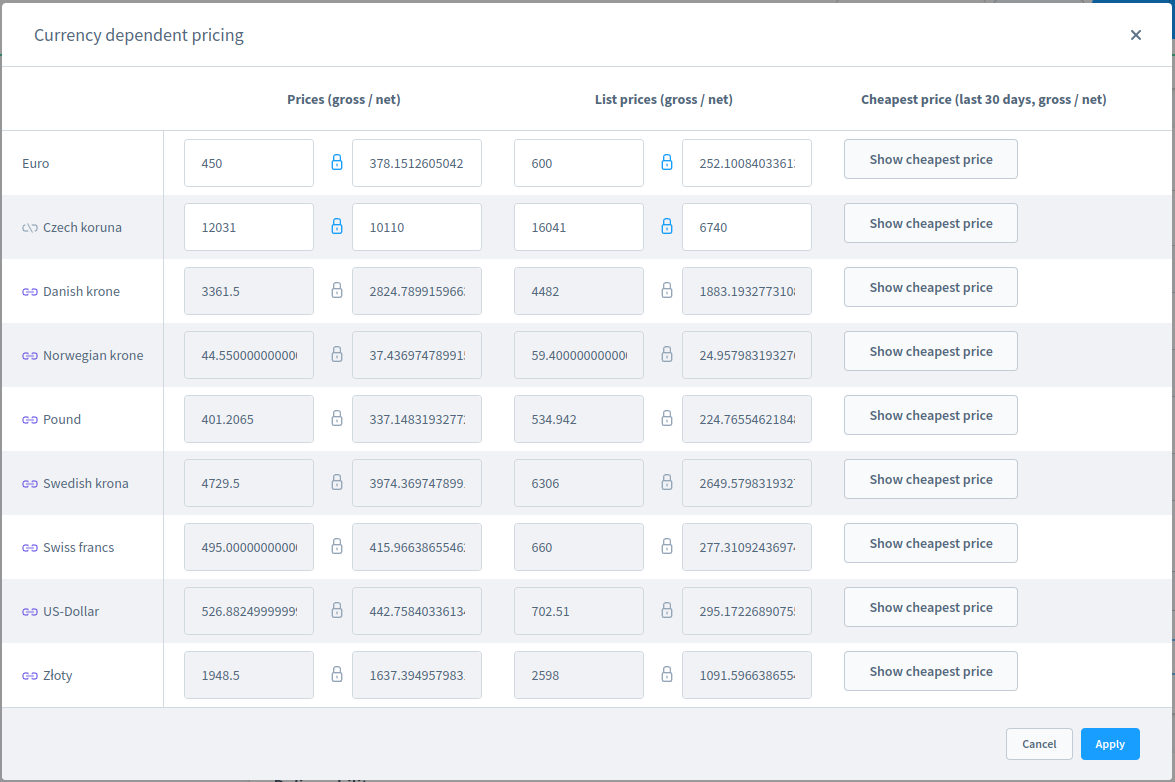Show cheapest price for Złoty row

coord(930,671)
